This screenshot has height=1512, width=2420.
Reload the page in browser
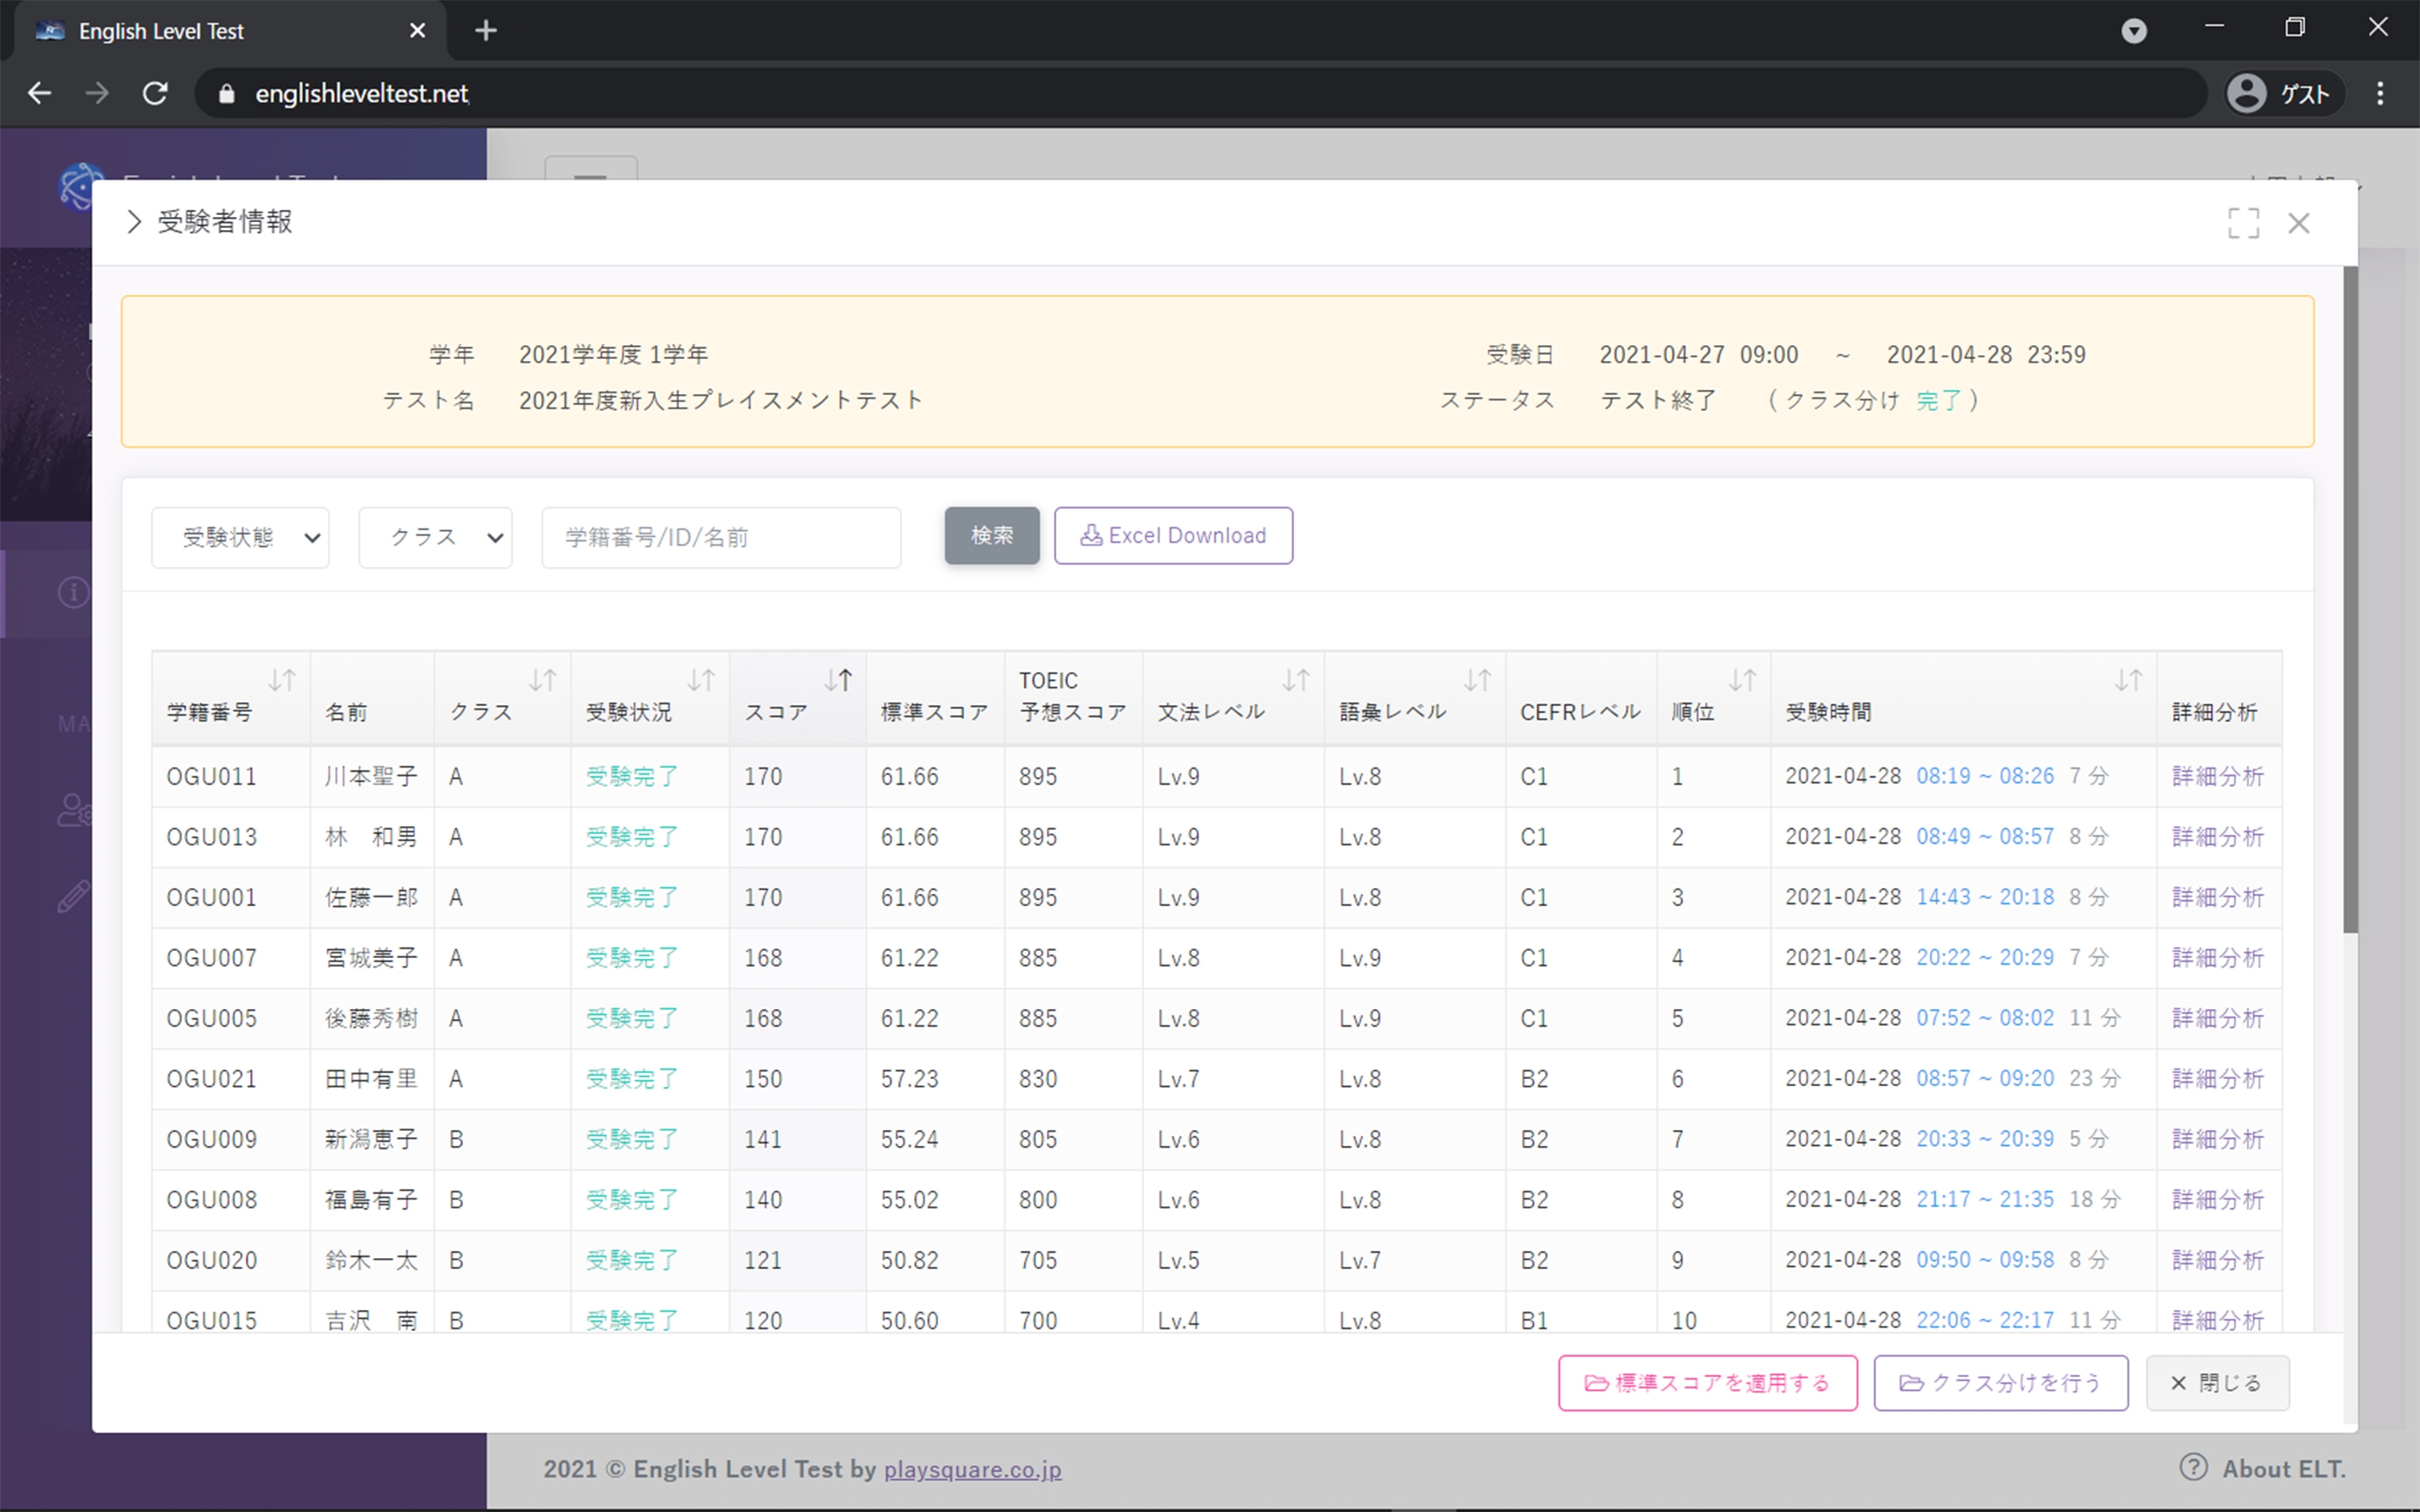point(155,94)
